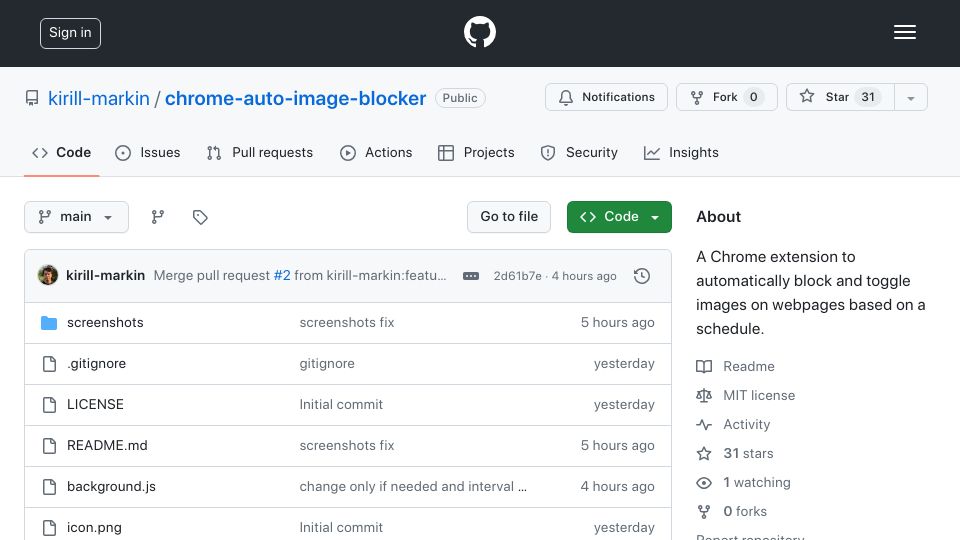Click file icon beside LICENSE
The height and width of the screenshot is (540, 960).
click(x=49, y=405)
